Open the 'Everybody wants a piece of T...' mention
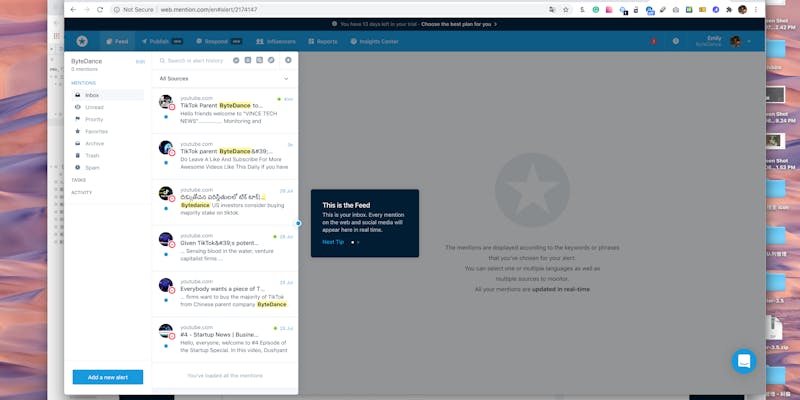Viewport: 800px width, 400px height. (224, 294)
